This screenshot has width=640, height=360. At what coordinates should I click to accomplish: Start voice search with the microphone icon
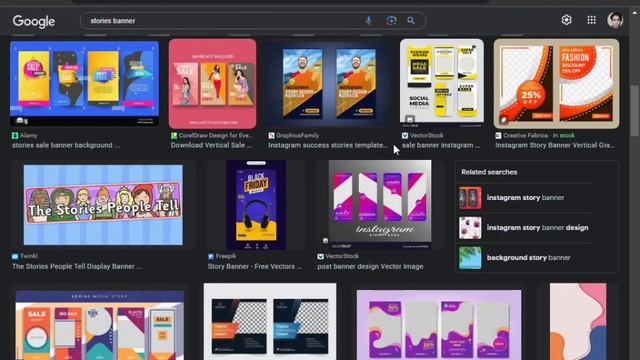click(369, 20)
